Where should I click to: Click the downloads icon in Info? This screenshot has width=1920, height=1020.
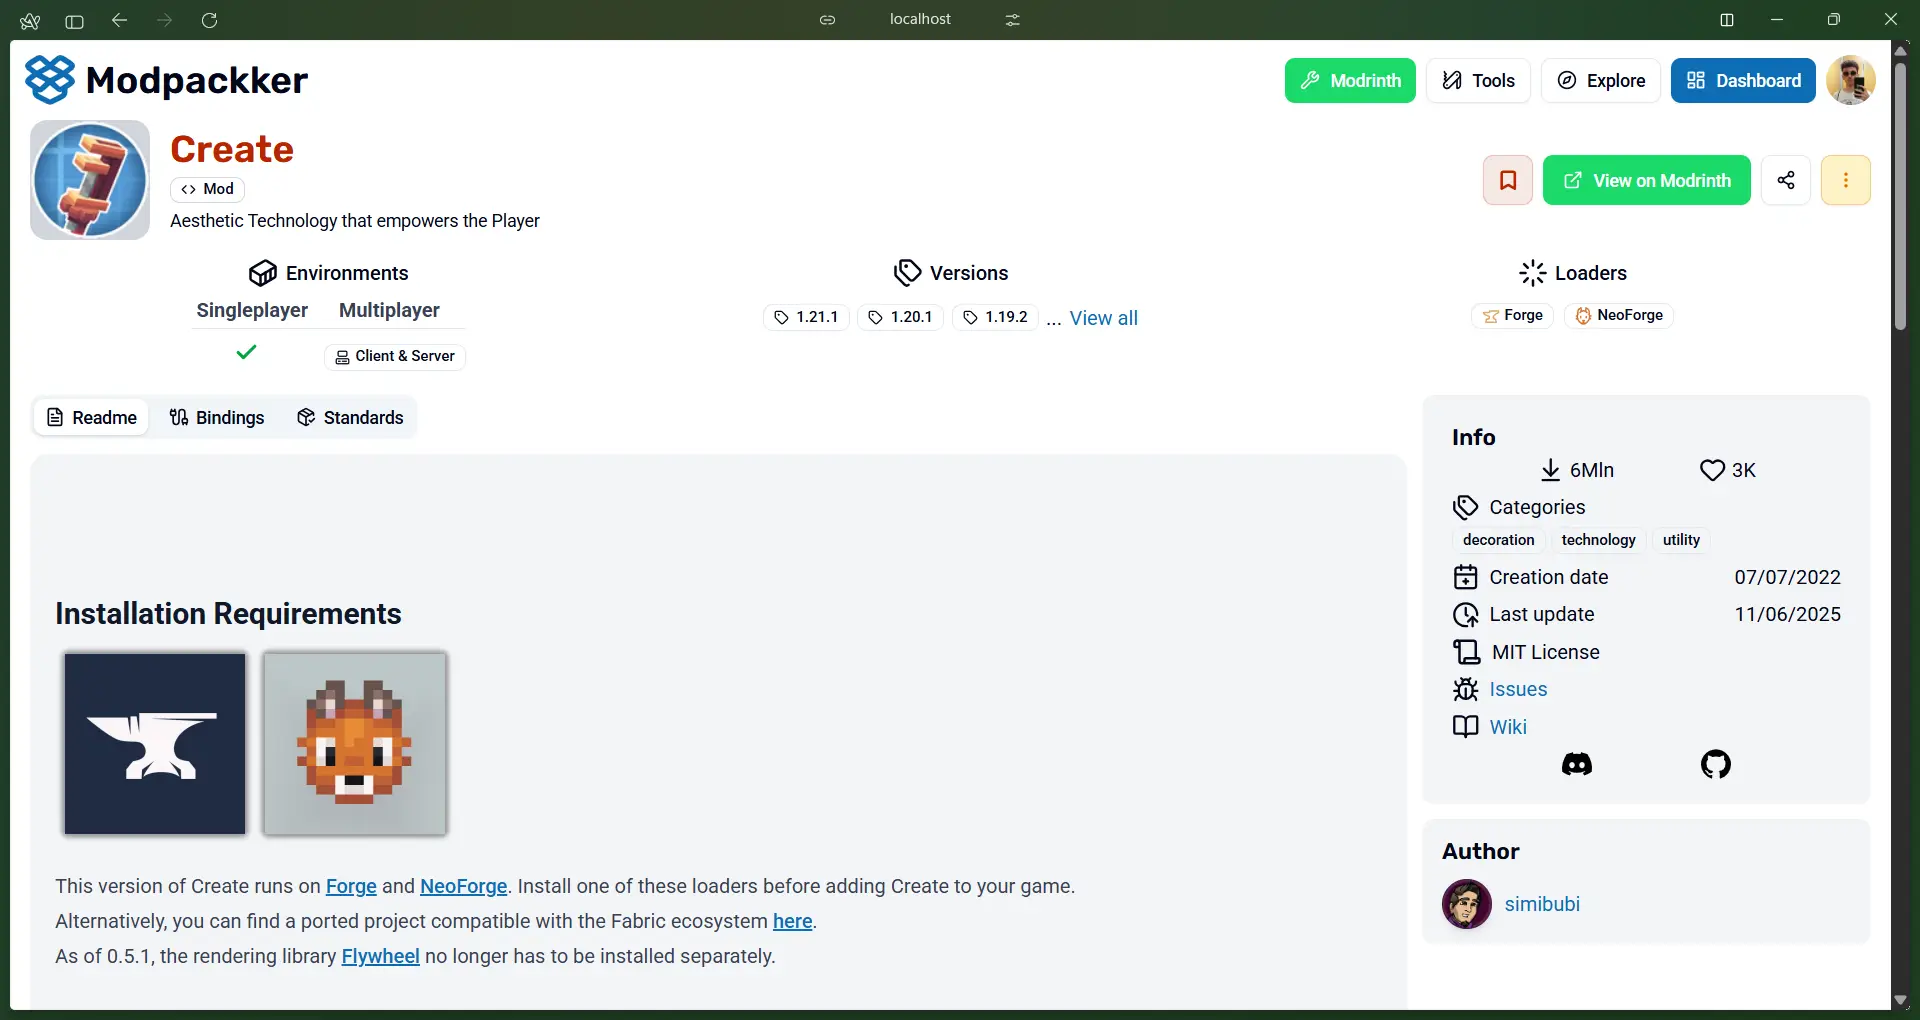point(1550,470)
